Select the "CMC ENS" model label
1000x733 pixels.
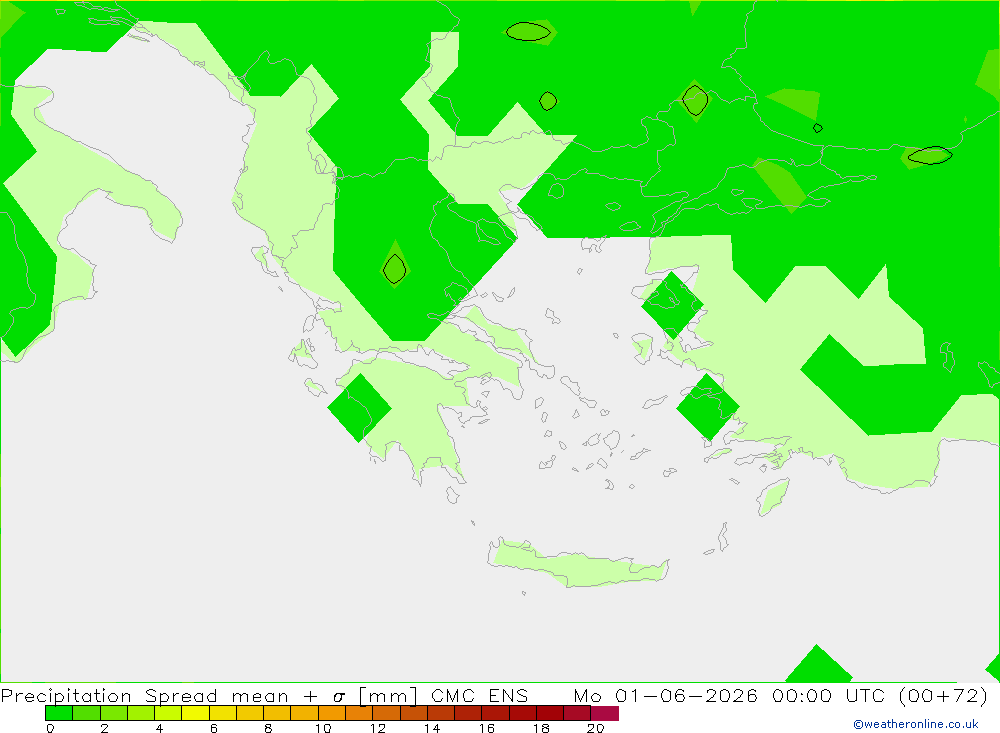click(x=480, y=696)
